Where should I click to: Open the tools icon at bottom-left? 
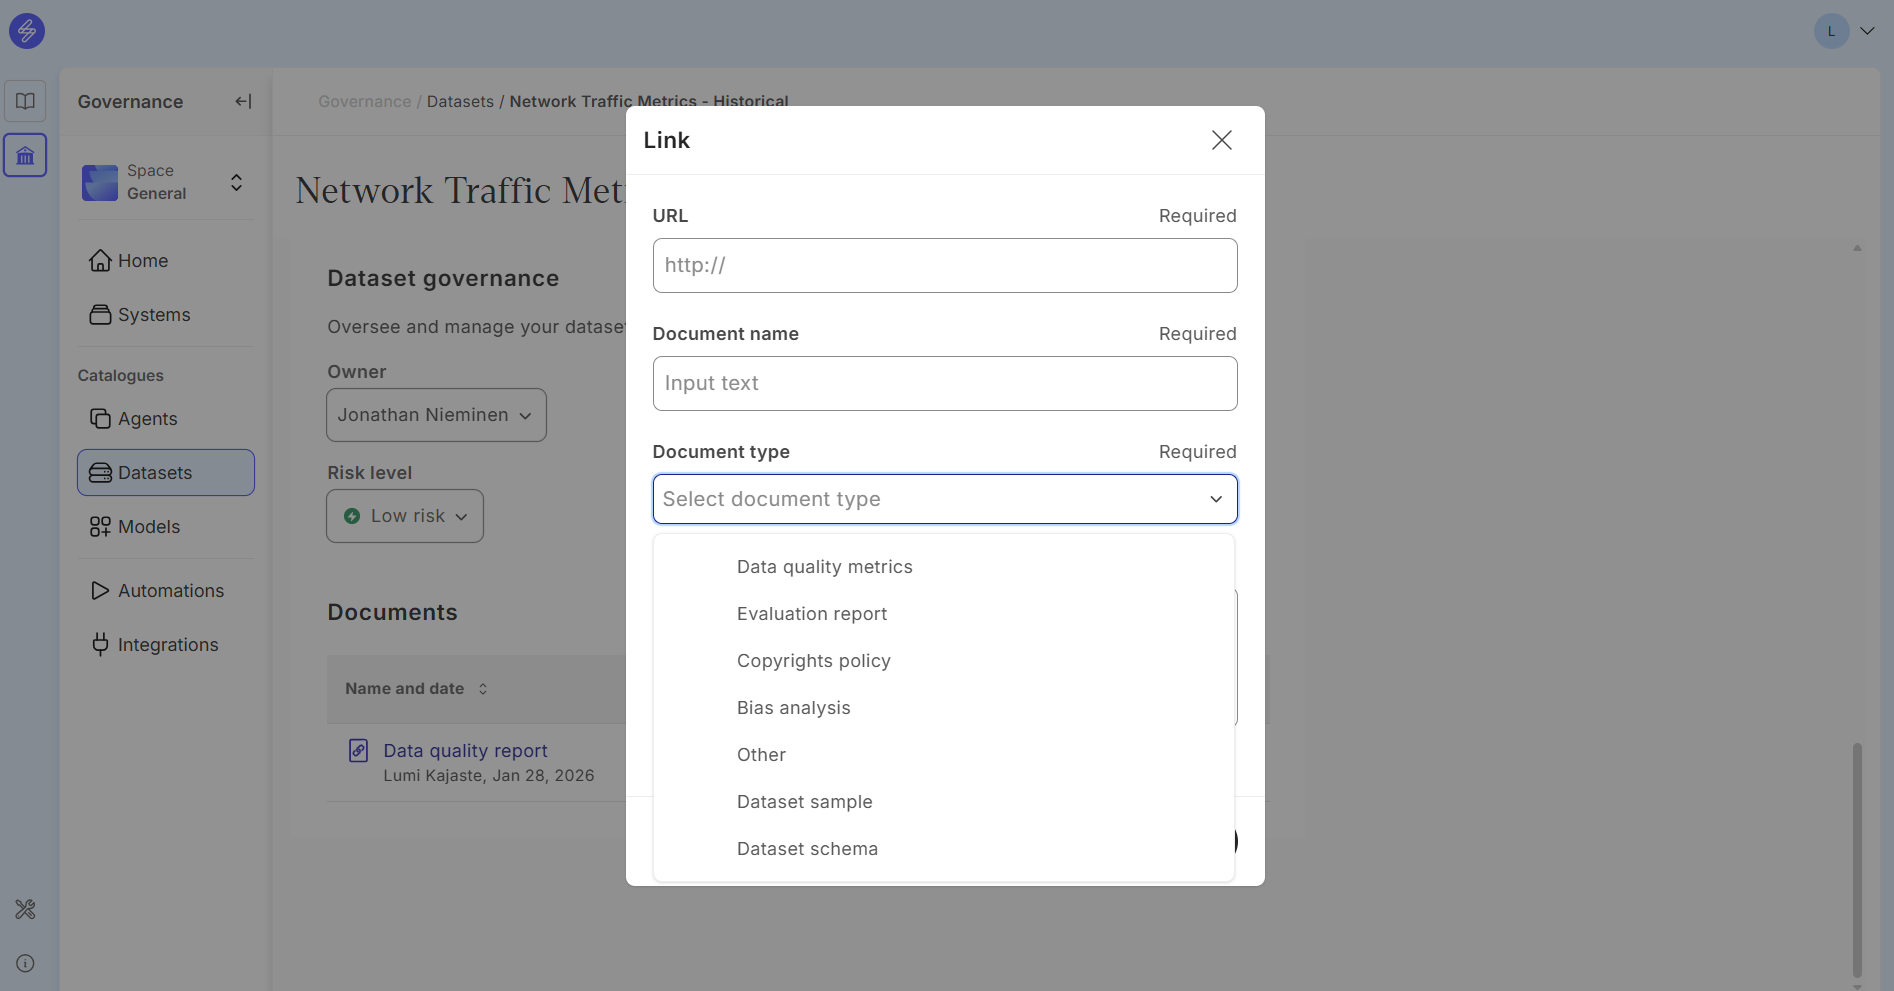(x=25, y=909)
